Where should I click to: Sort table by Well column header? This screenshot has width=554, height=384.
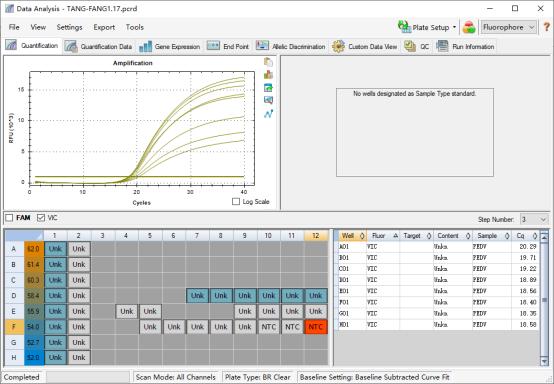352,236
